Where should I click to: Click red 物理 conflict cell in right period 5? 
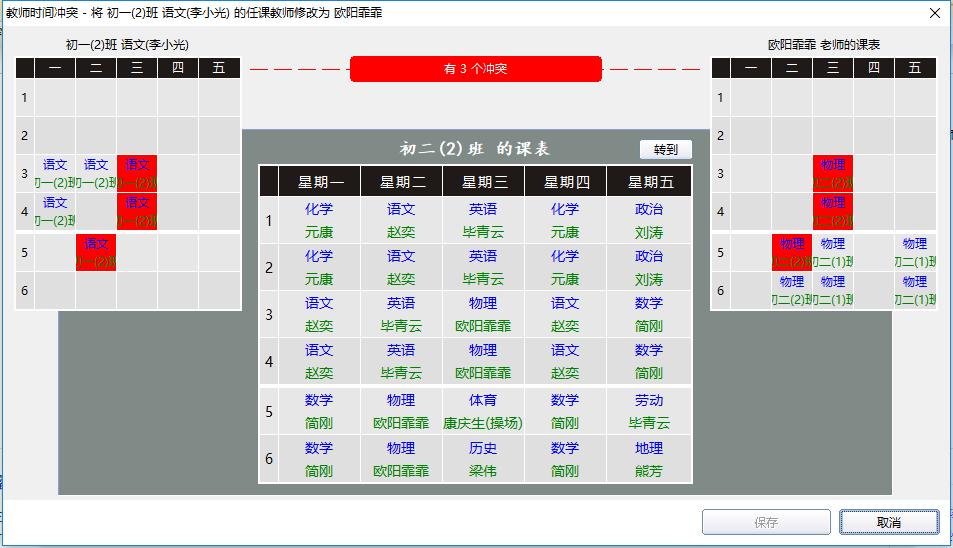(791, 252)
